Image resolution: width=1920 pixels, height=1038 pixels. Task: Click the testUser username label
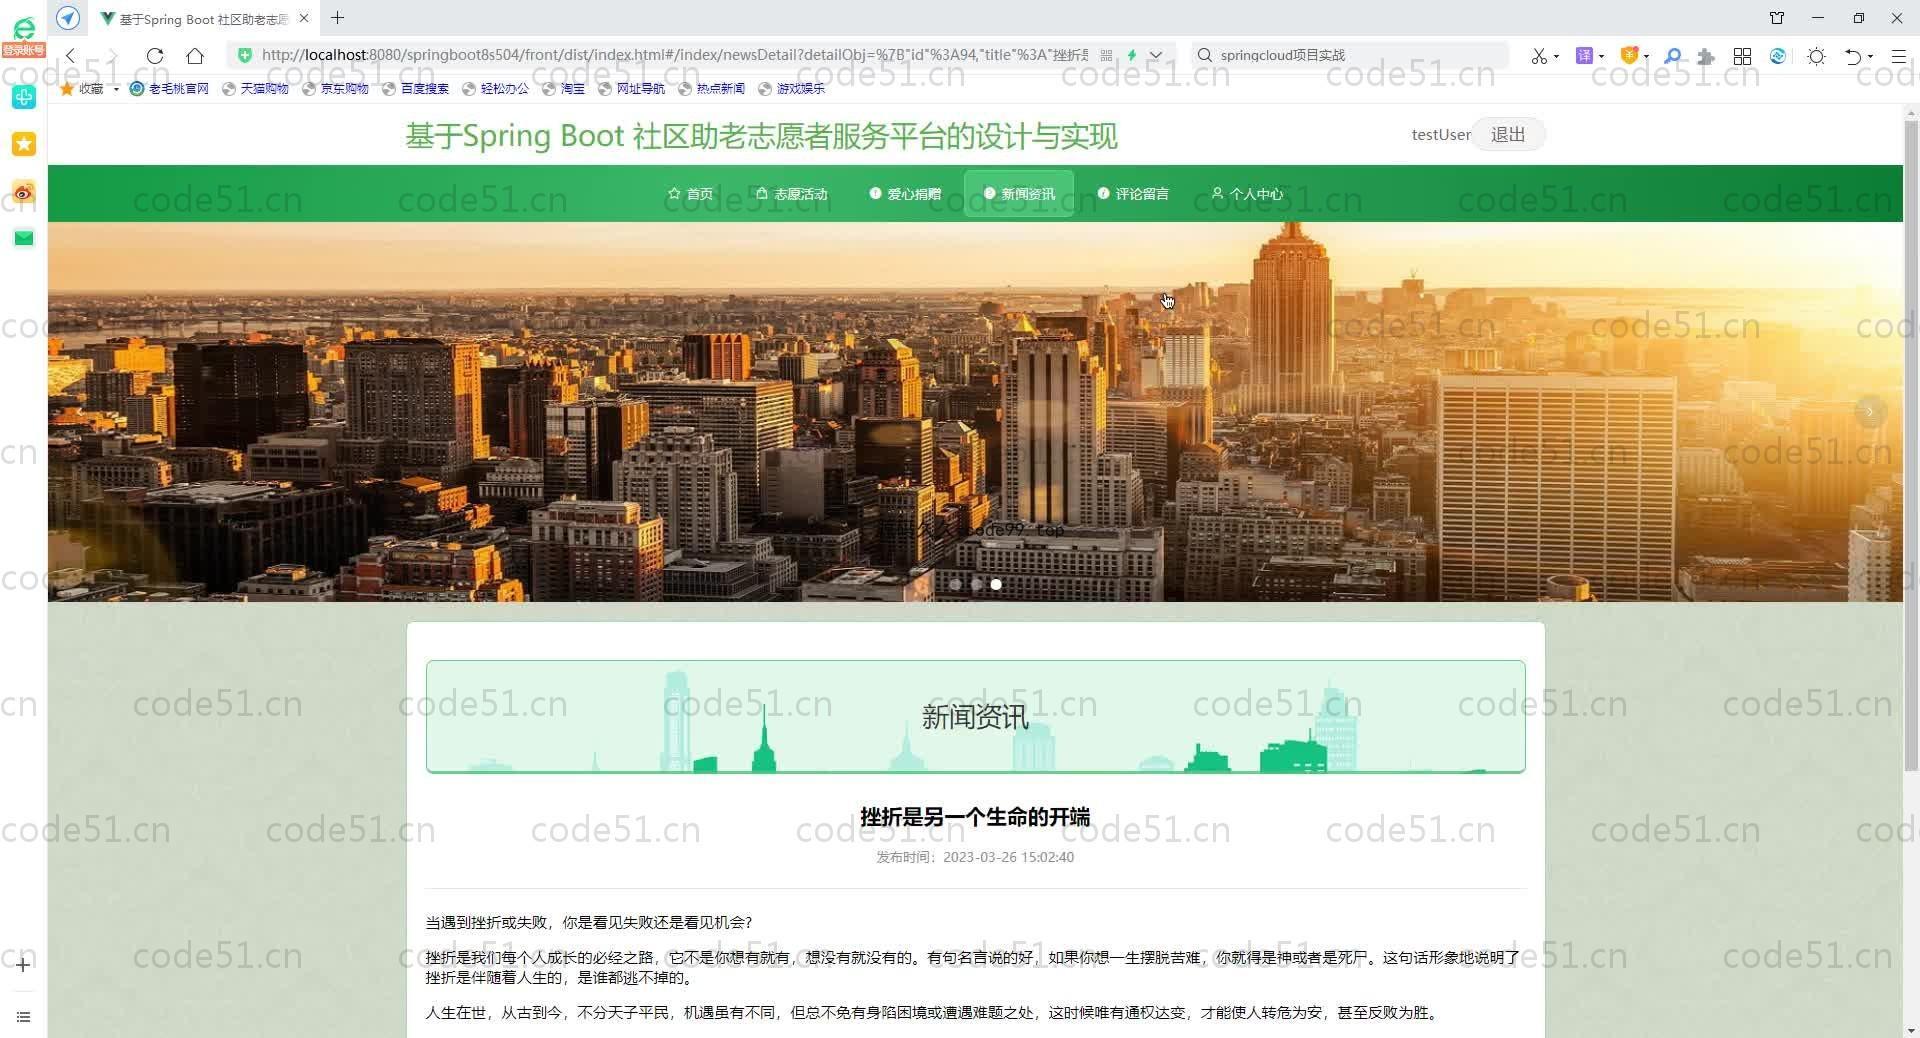pos(1440,135)
